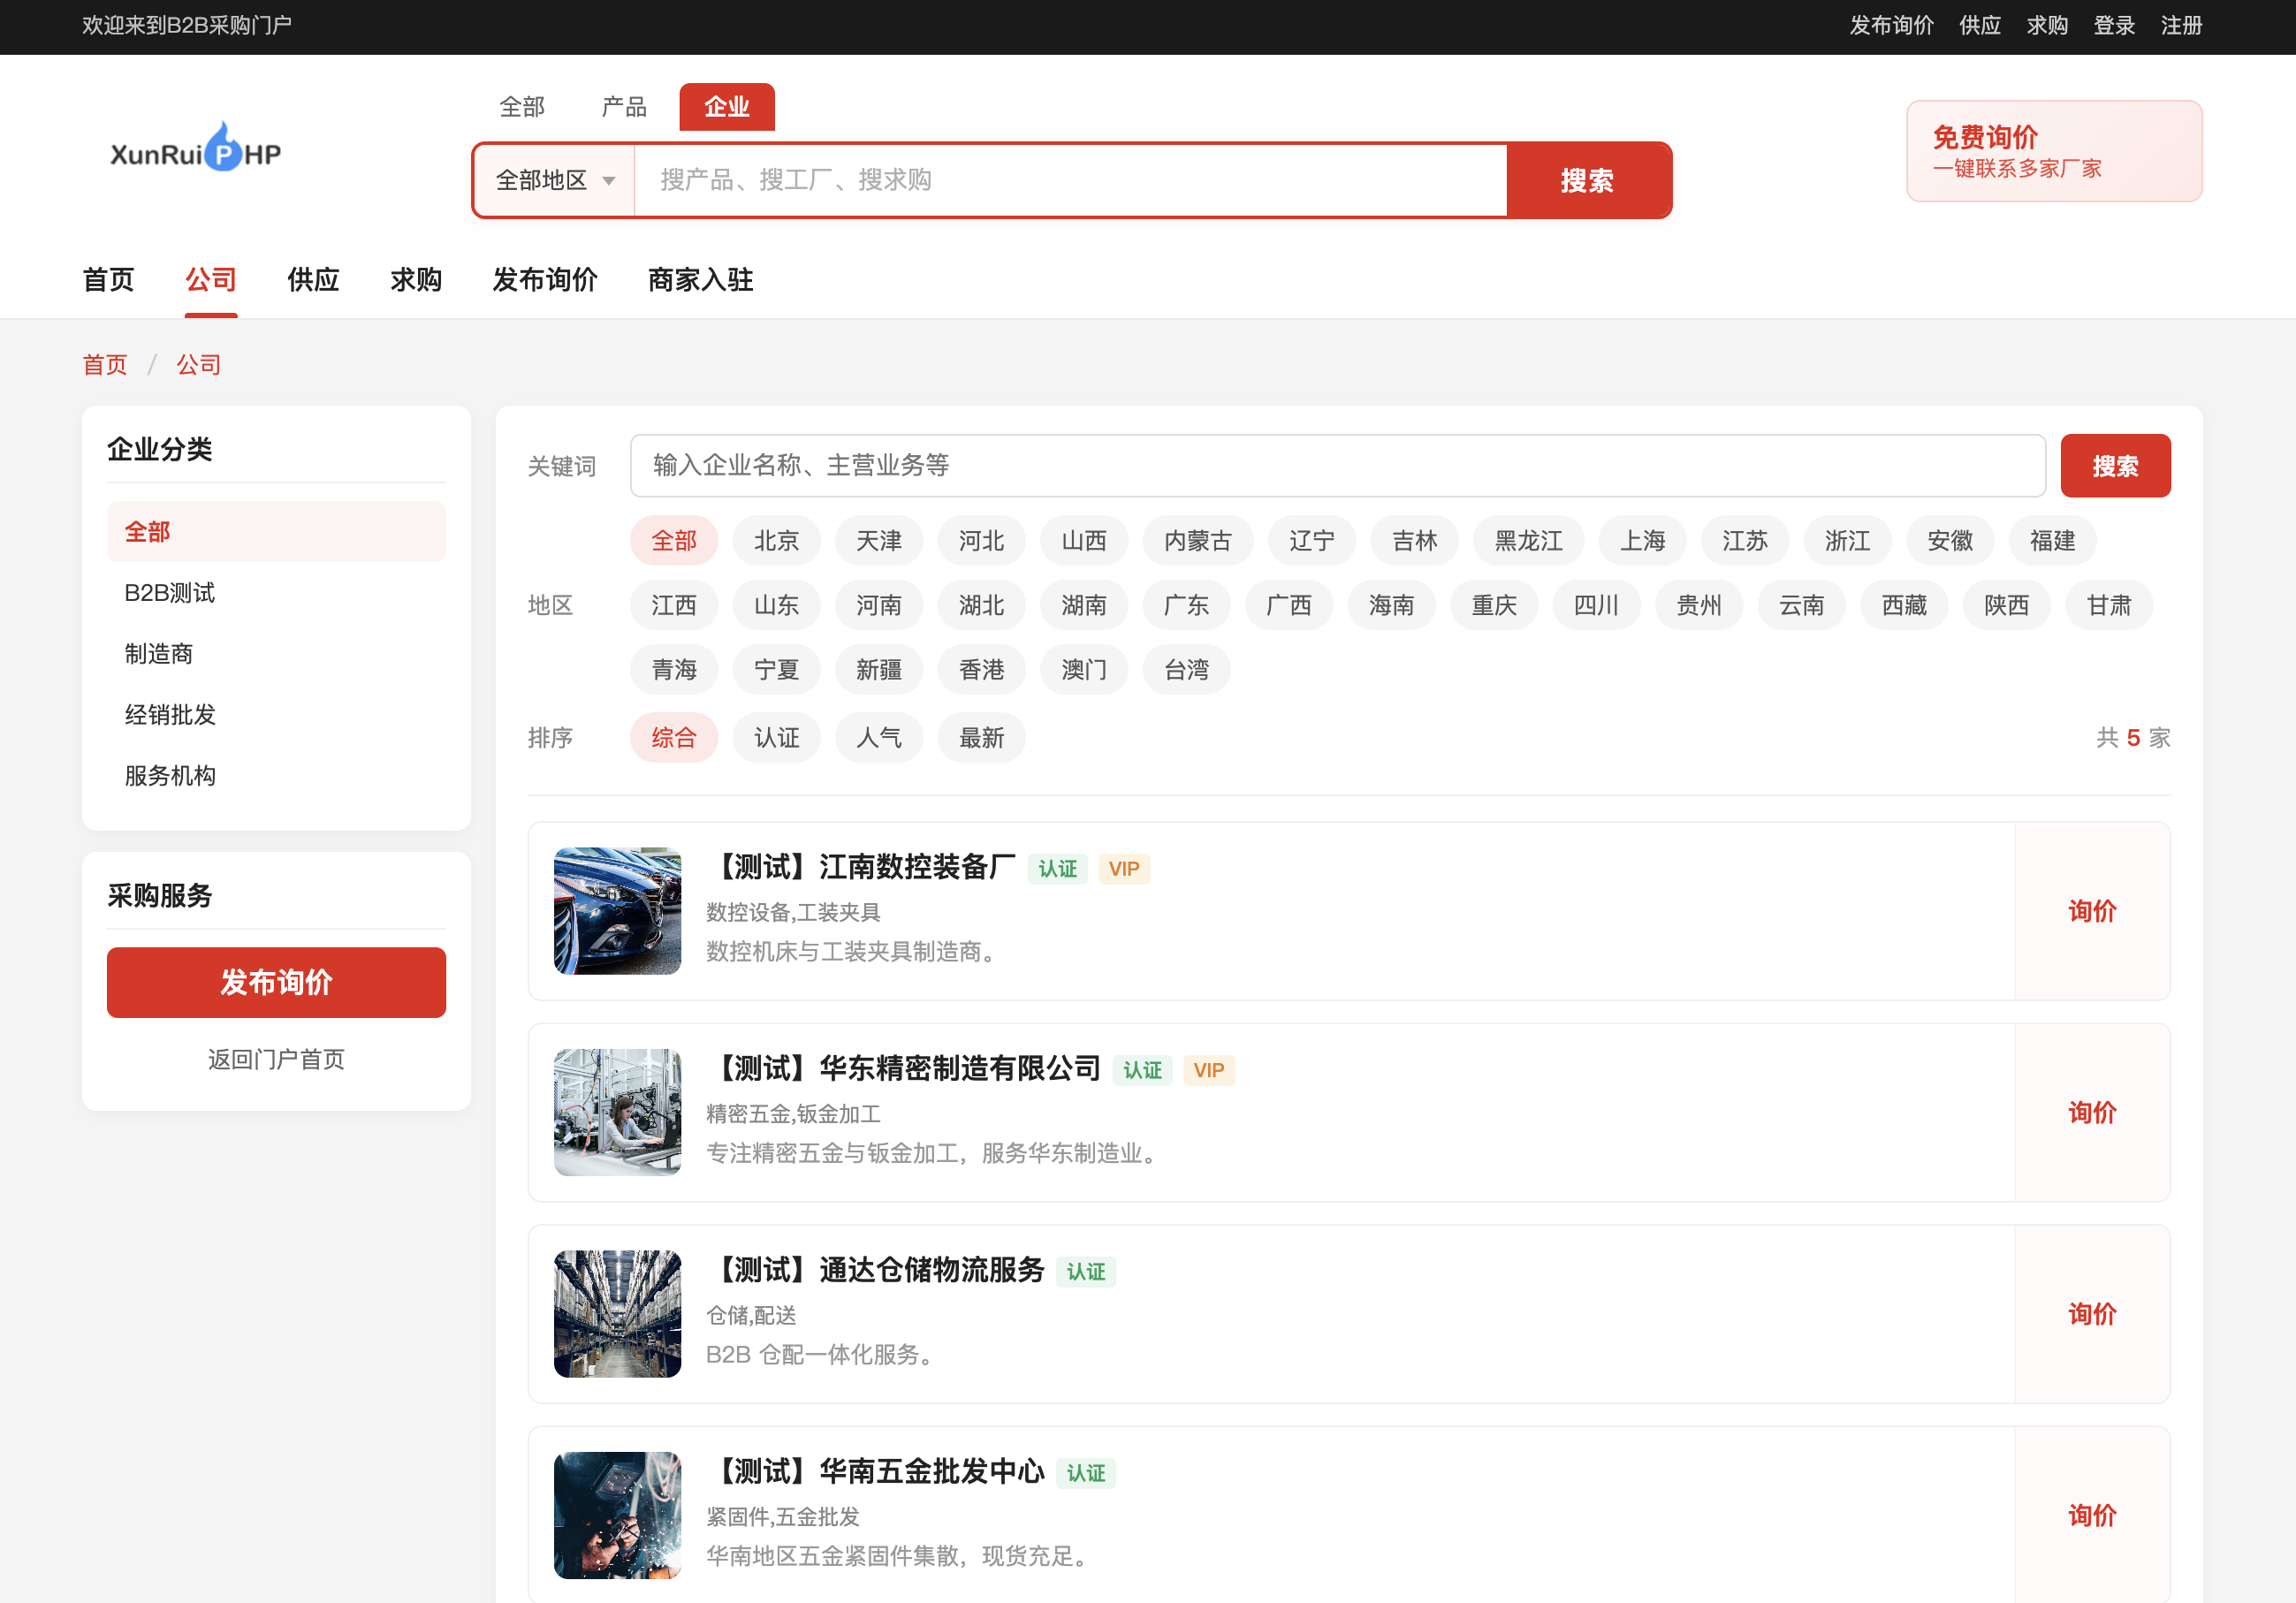Click 注册 link in top bar
Image resolution: width=2296 pixels, height=1603 pixels.
click(x=2181, y=26)
